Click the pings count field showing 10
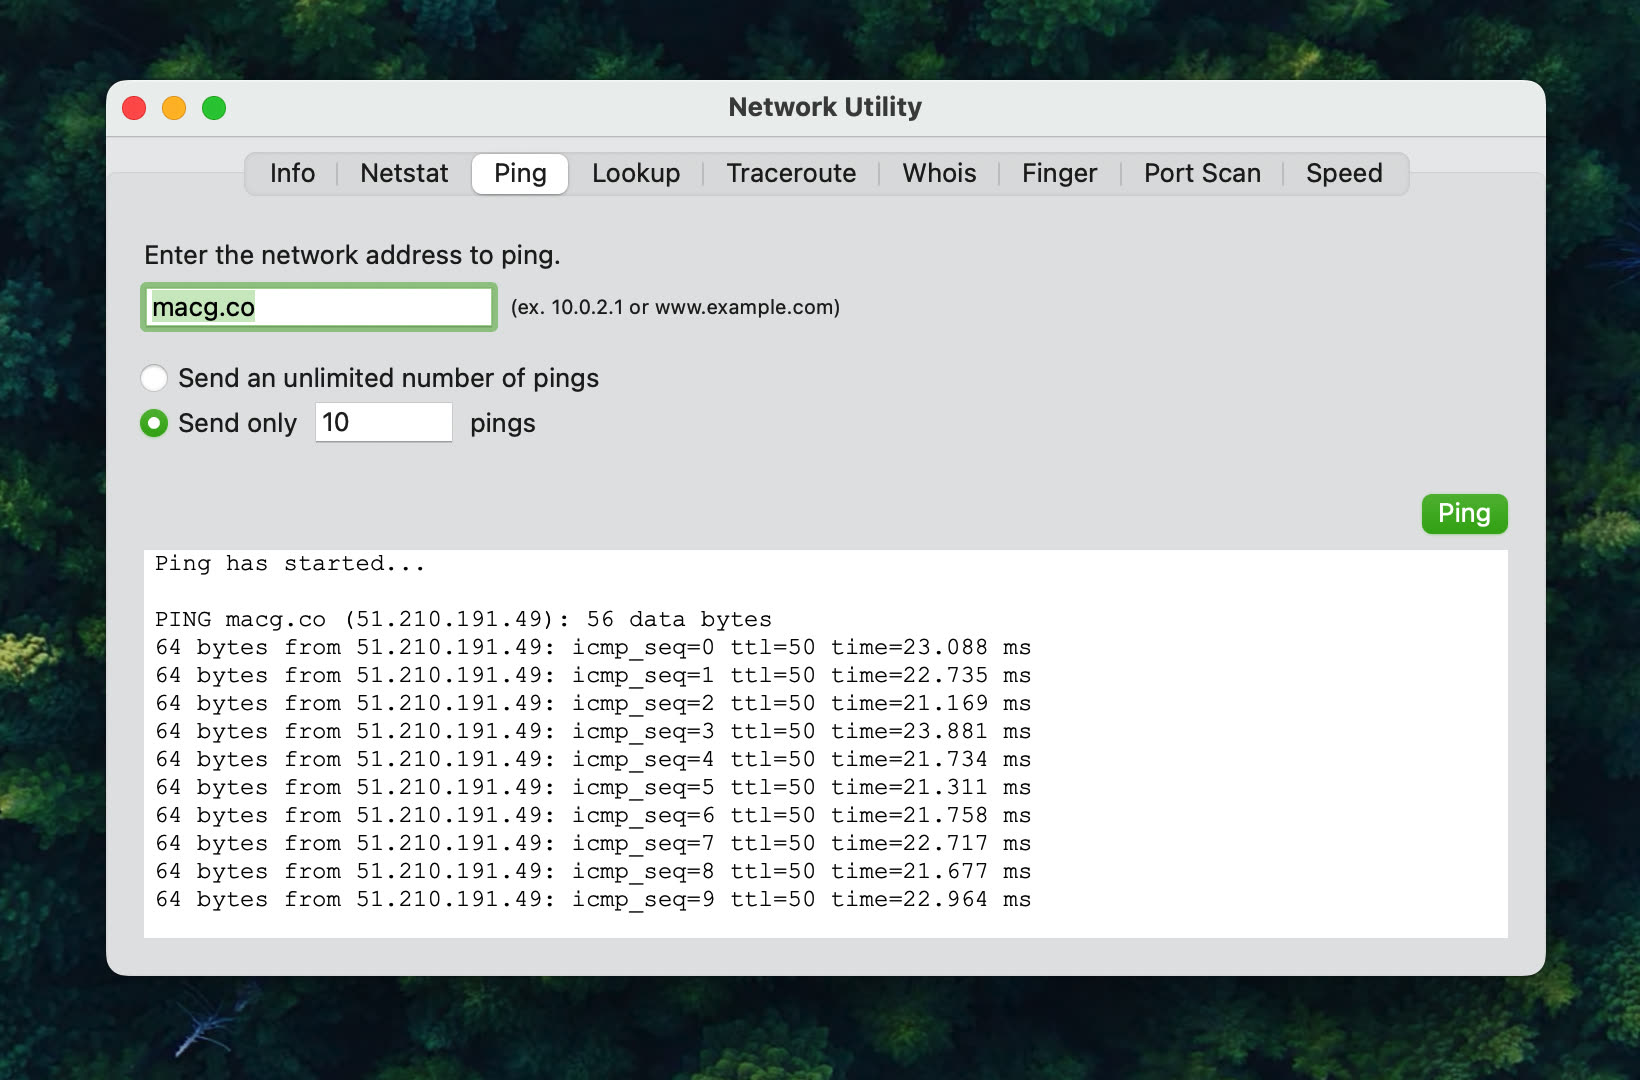This screenshot has width=1640, height=1080. [383, 422]
